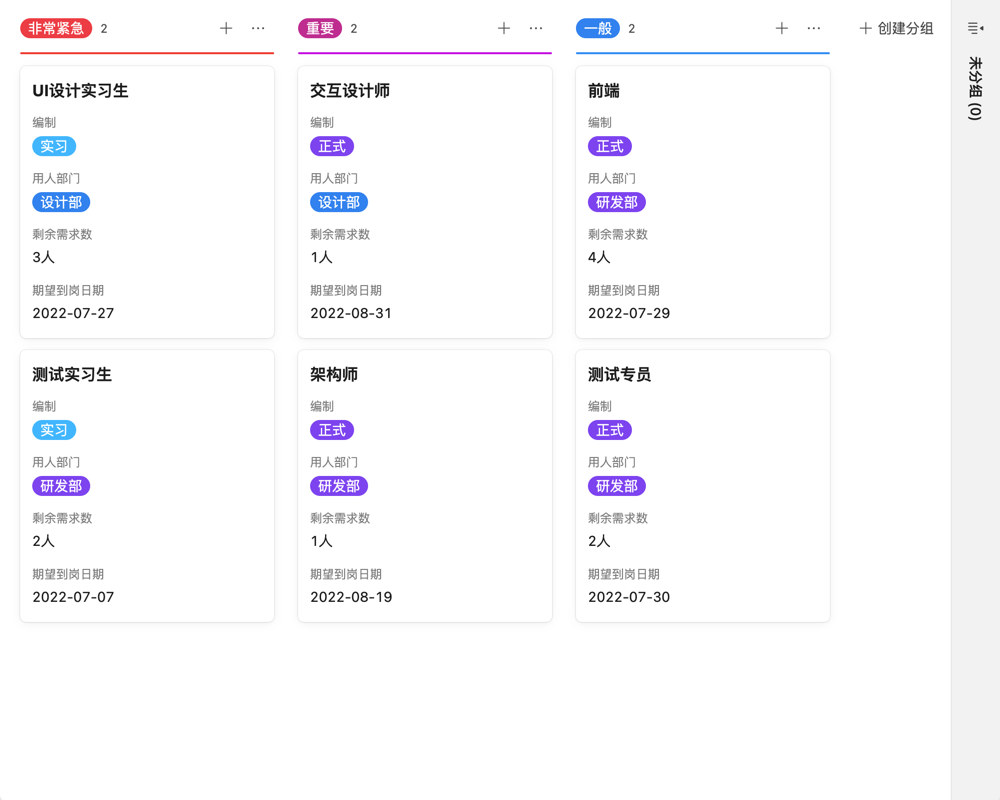This screenshot has height=800, width=1000.
Task: Click the red 非常紧急 group label pill
Action: coord(56,28)
